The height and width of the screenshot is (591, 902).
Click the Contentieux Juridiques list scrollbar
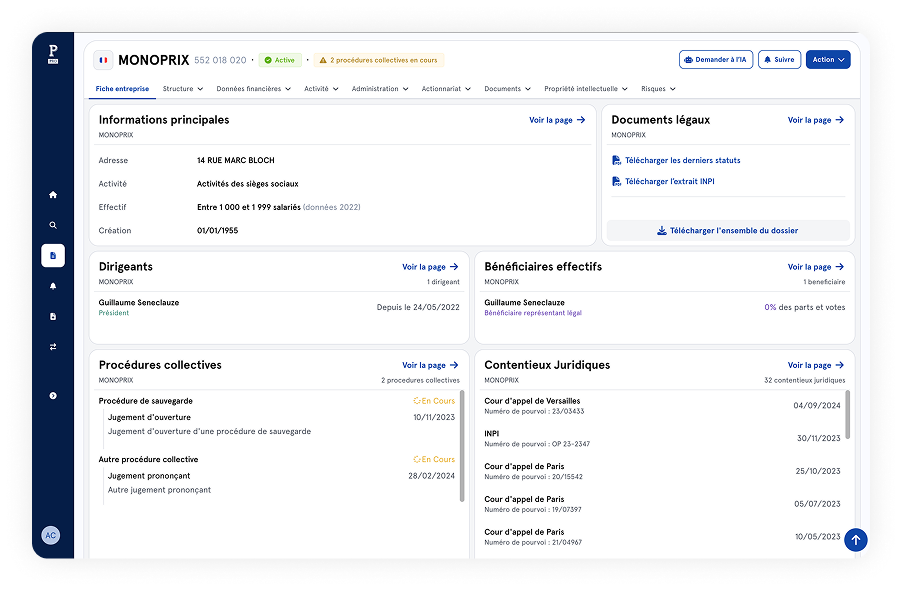[847, 414]
